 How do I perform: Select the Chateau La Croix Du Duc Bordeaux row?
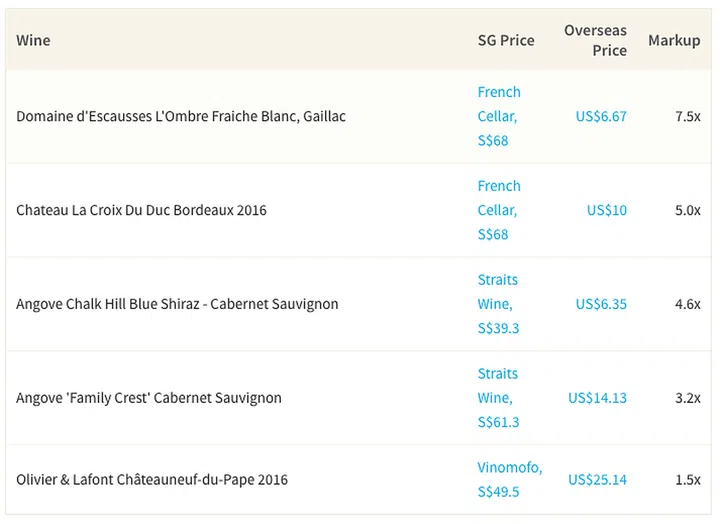pyautogui.click(x=141, y=210)
